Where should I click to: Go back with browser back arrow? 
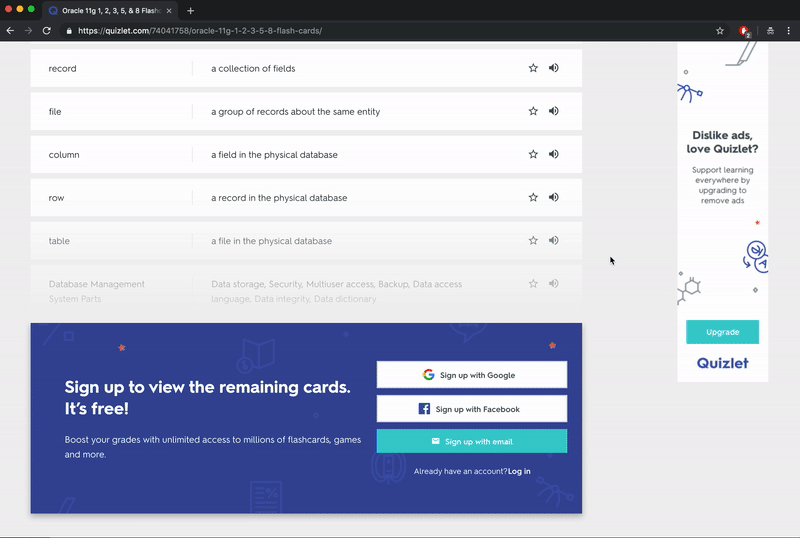(10, 31)
